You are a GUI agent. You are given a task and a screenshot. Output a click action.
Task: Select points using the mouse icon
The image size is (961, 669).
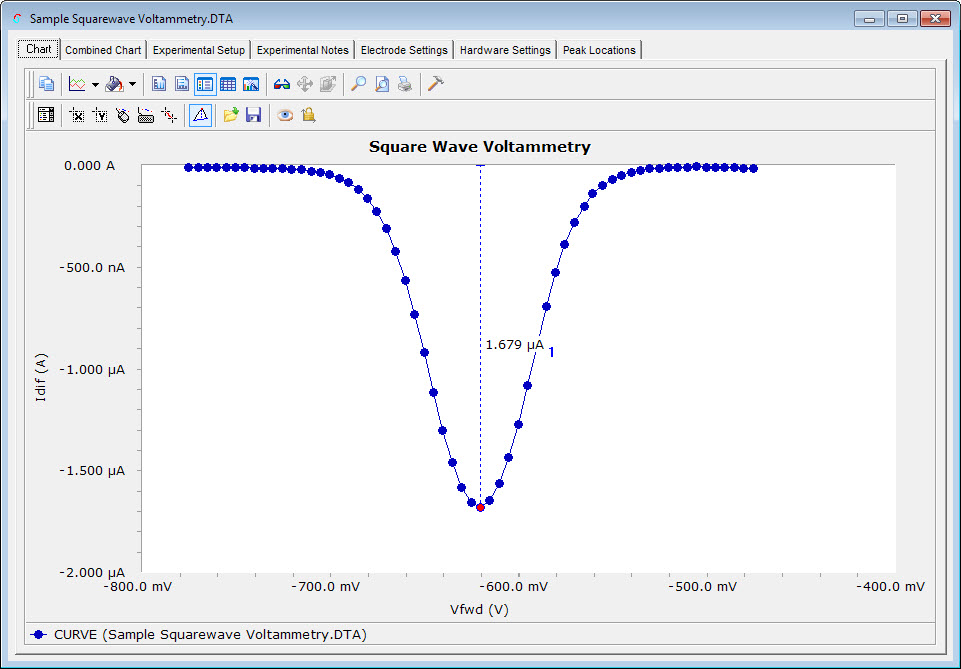click(x=123, y=115)
